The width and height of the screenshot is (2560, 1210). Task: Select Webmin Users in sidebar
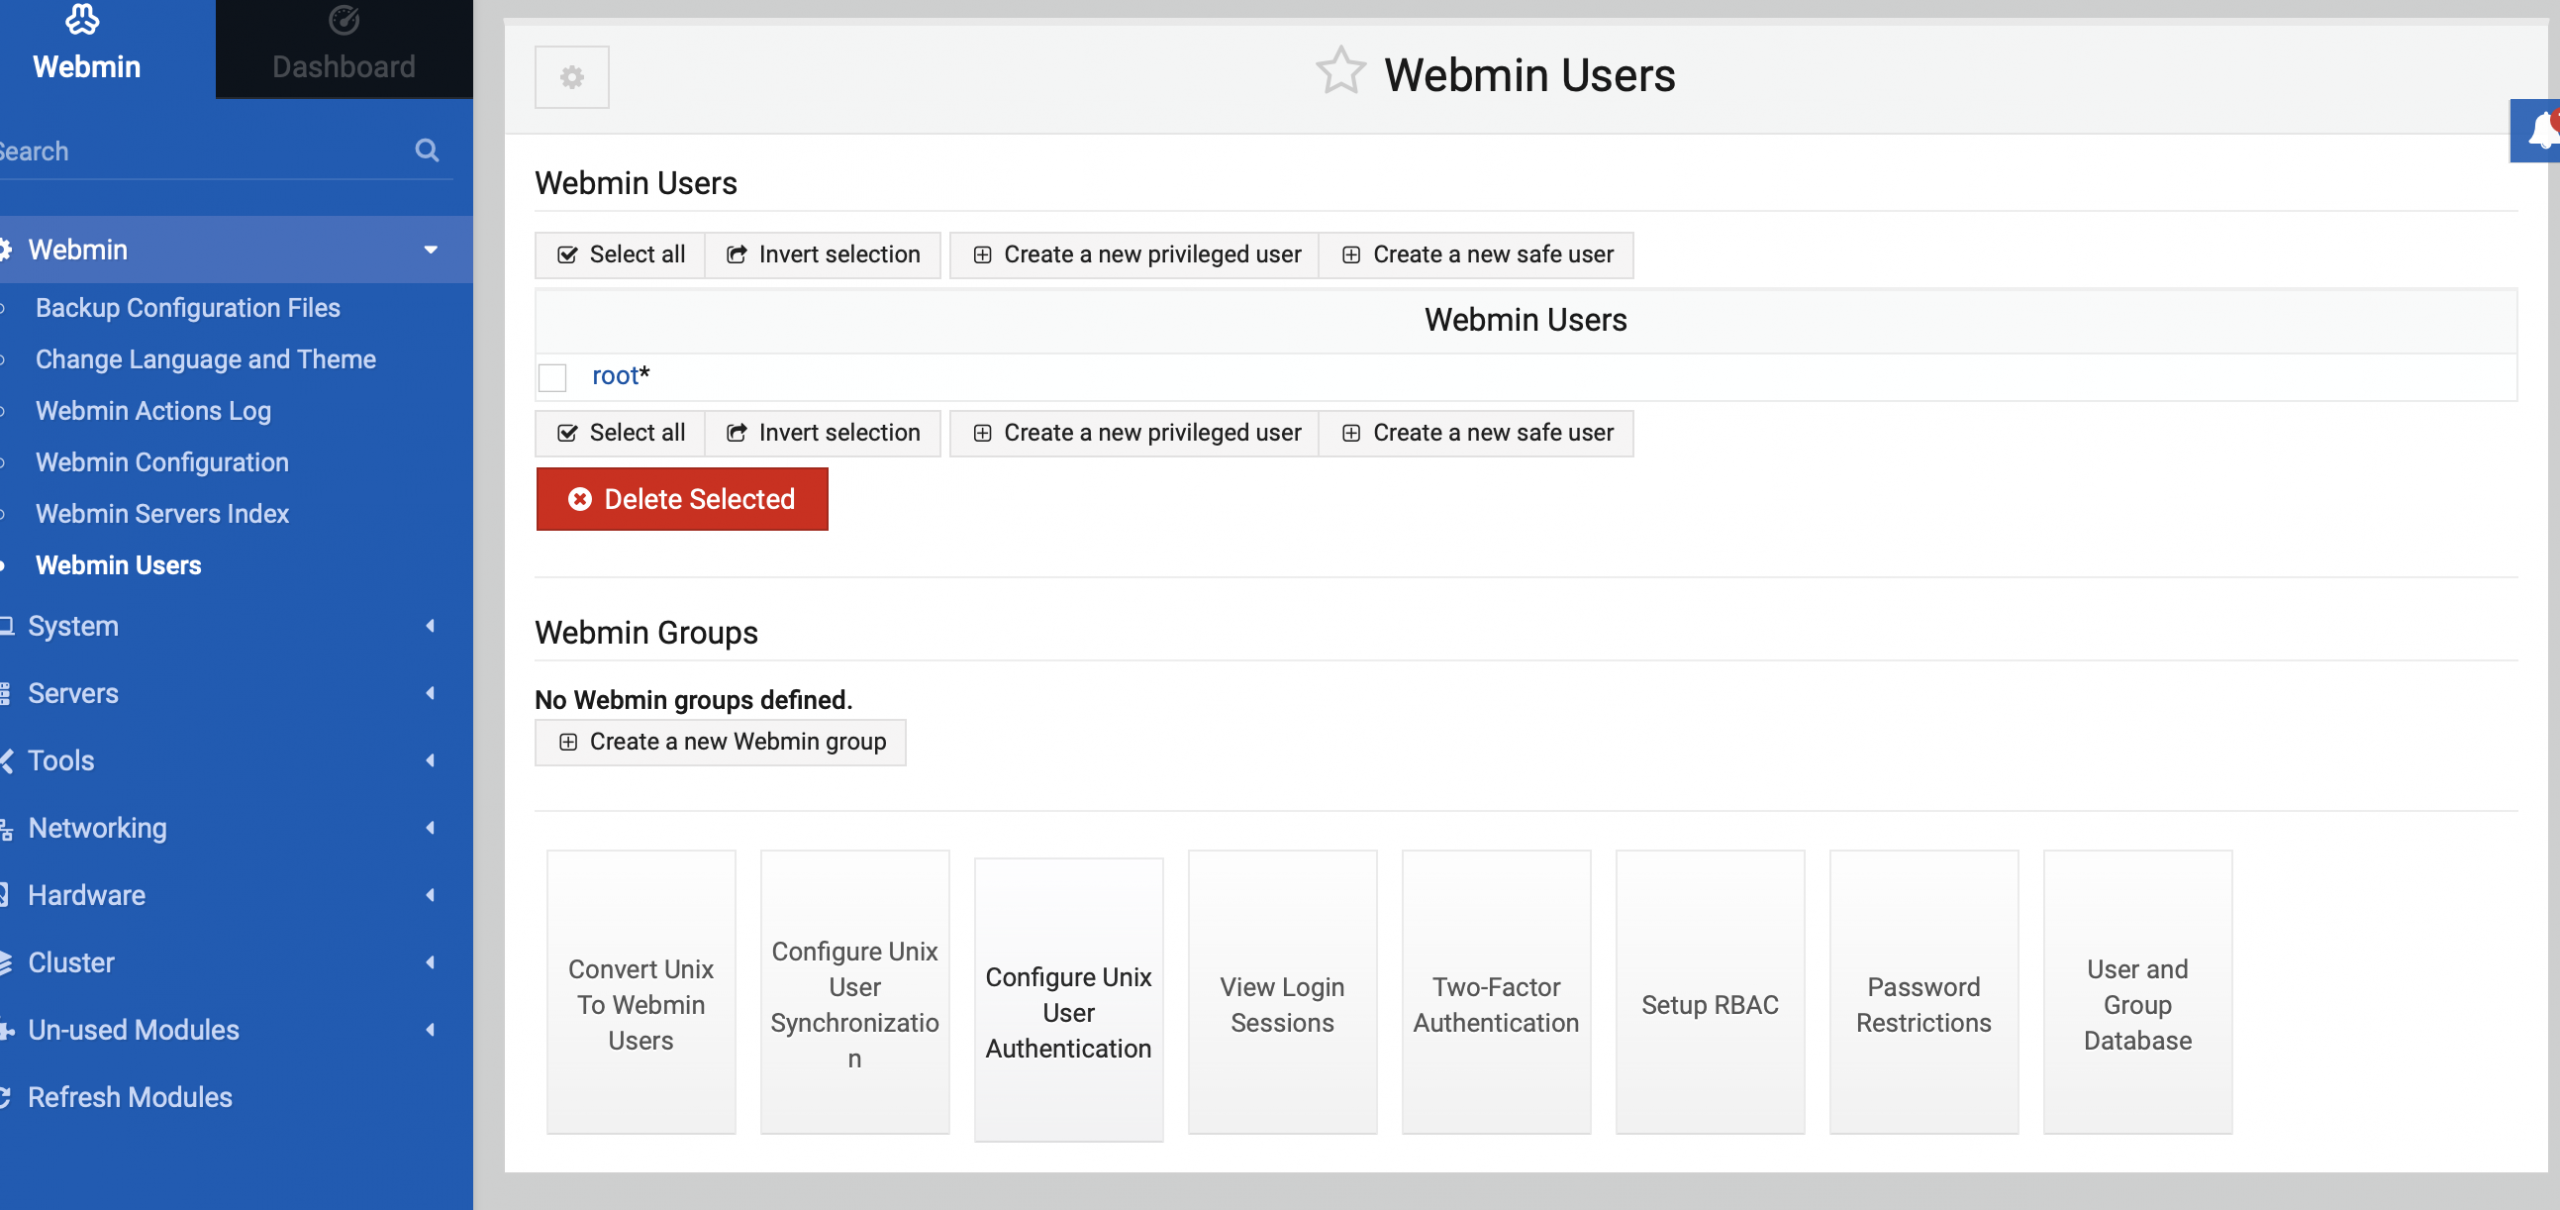pos(118,565)
